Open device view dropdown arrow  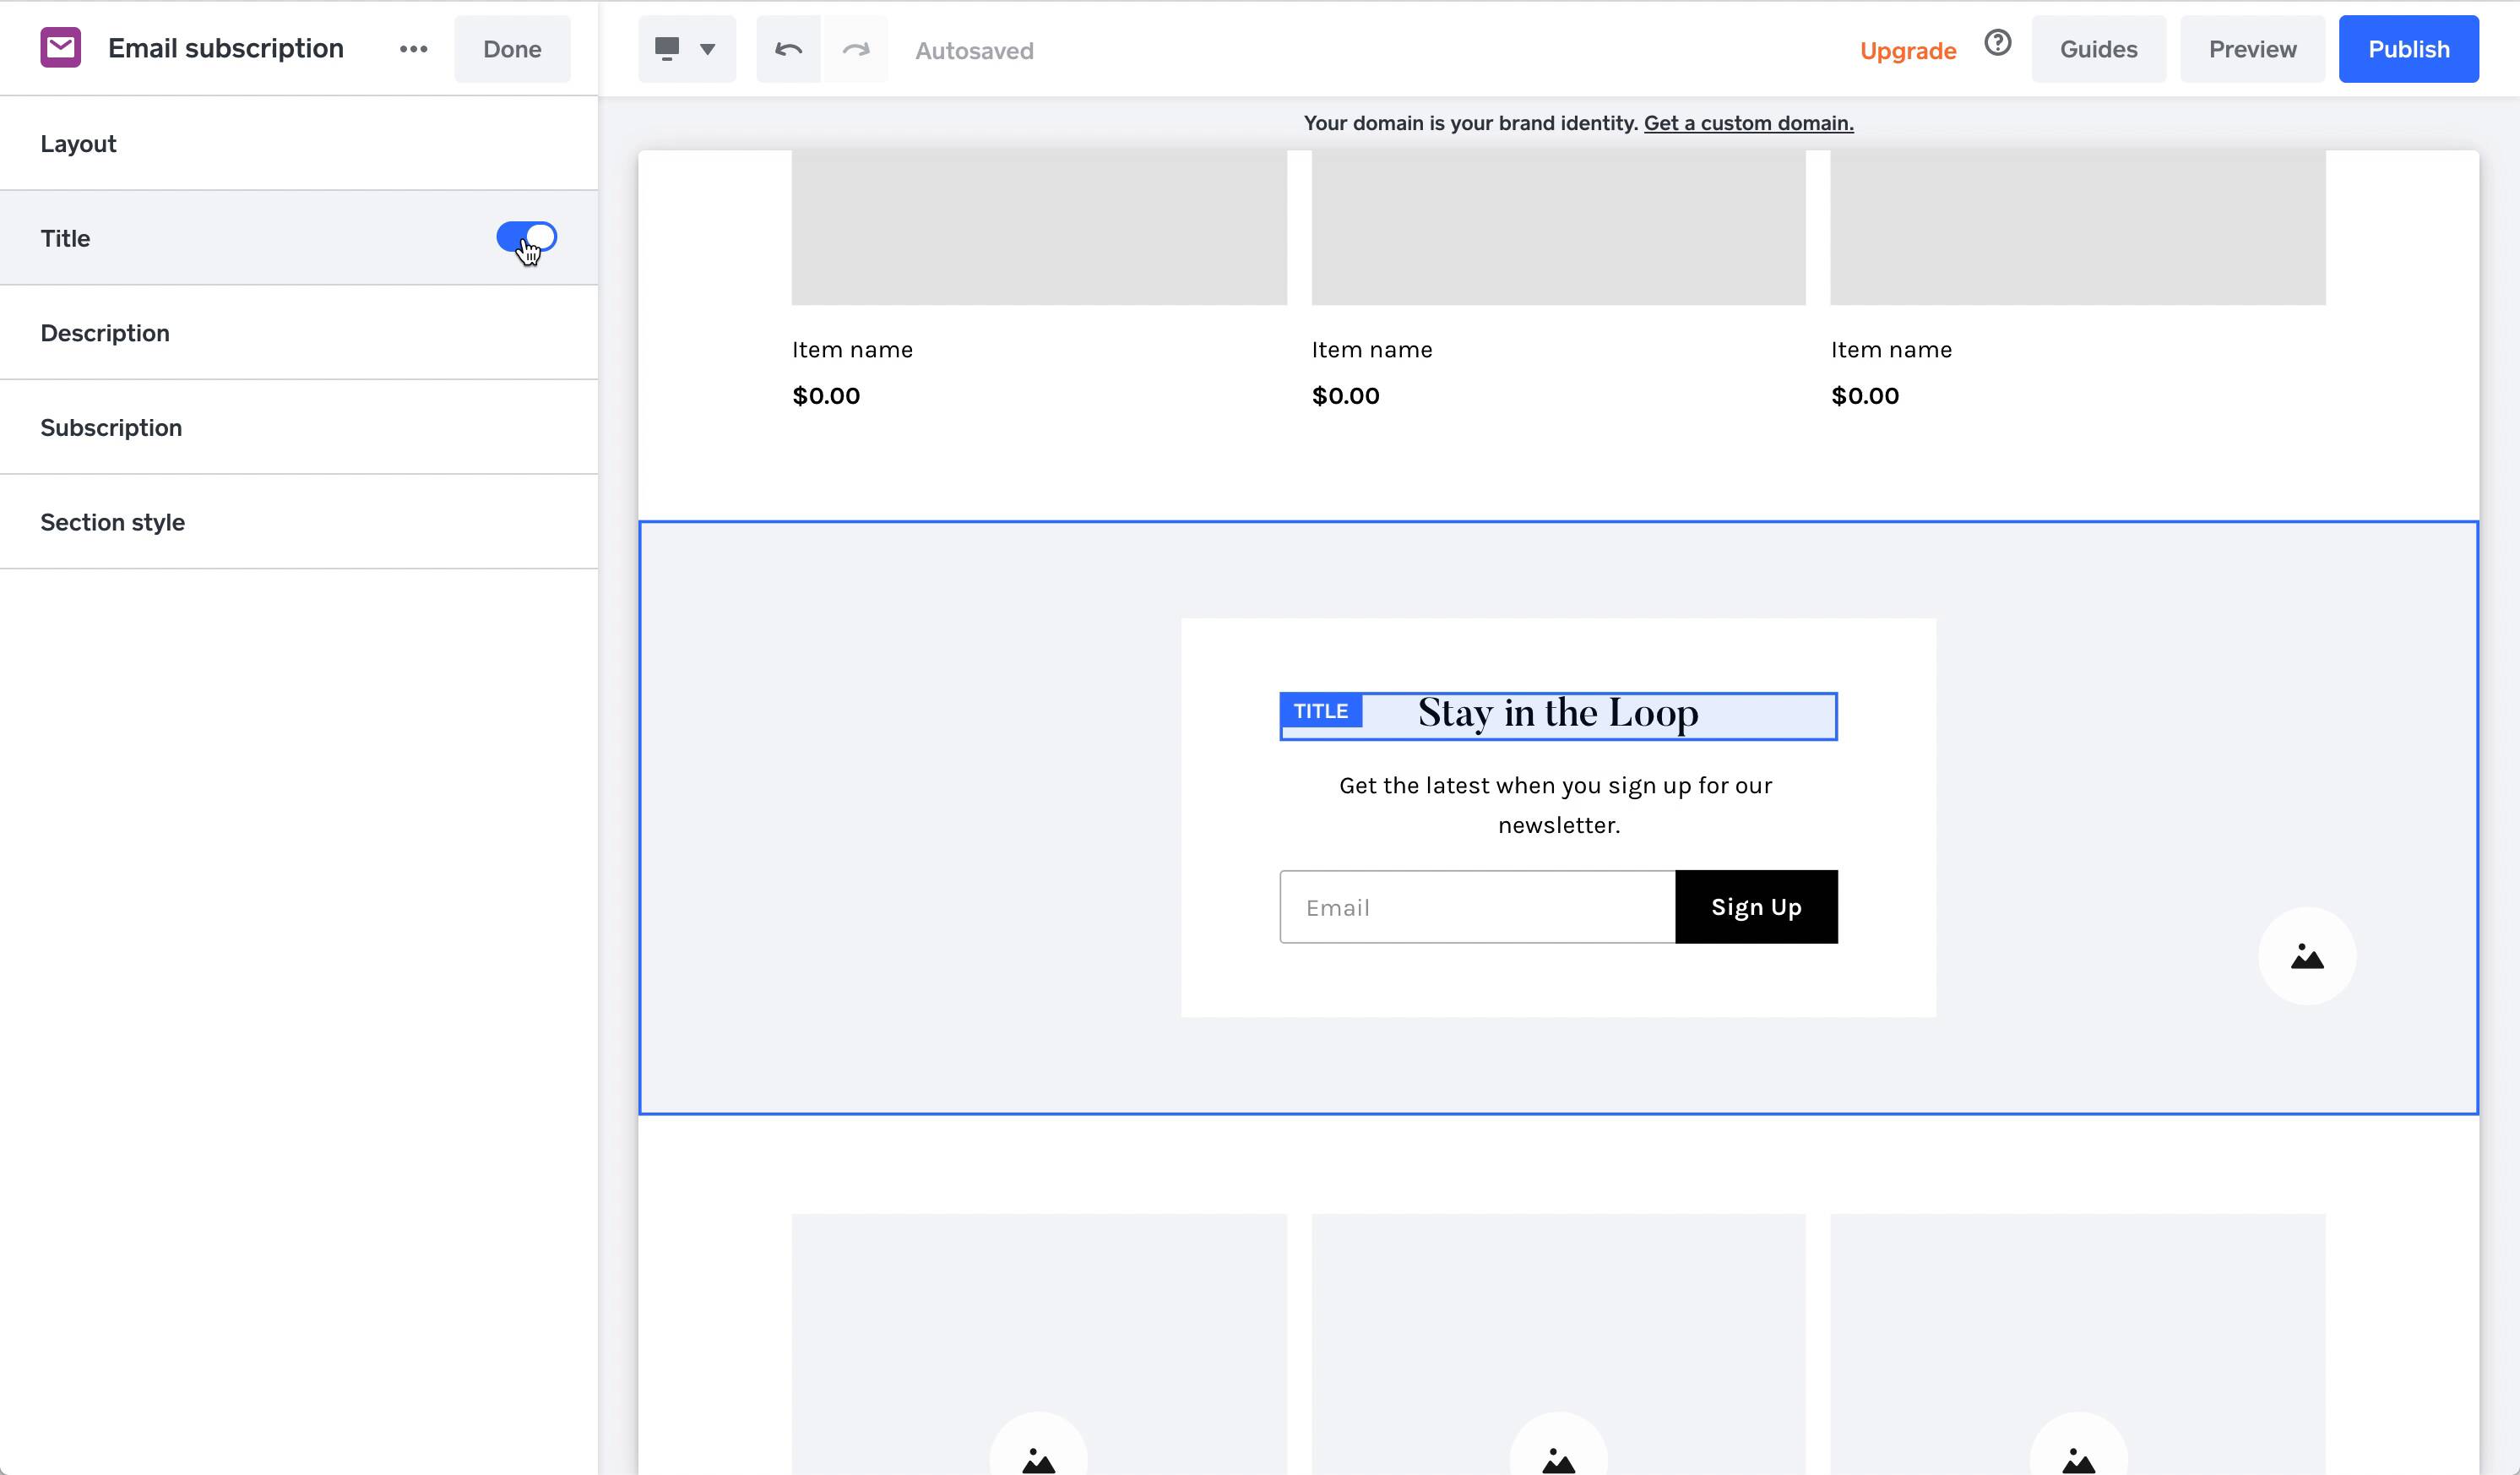[707, 49]
